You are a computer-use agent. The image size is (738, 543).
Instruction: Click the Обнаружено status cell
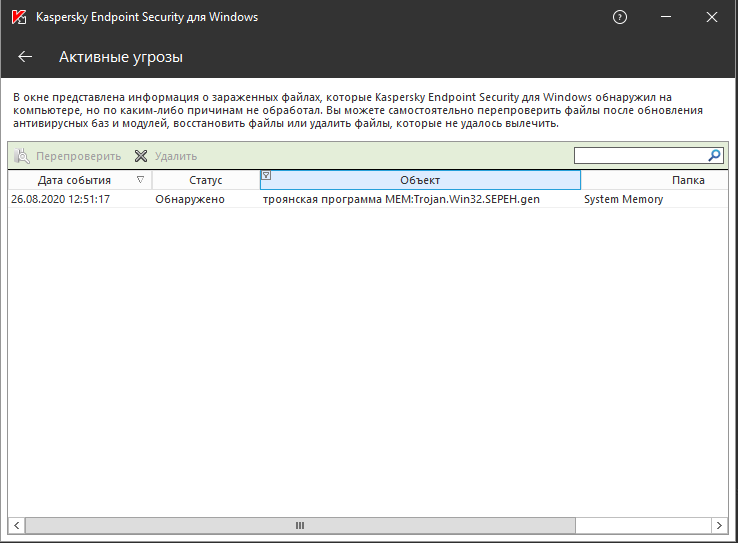[190, 199]
